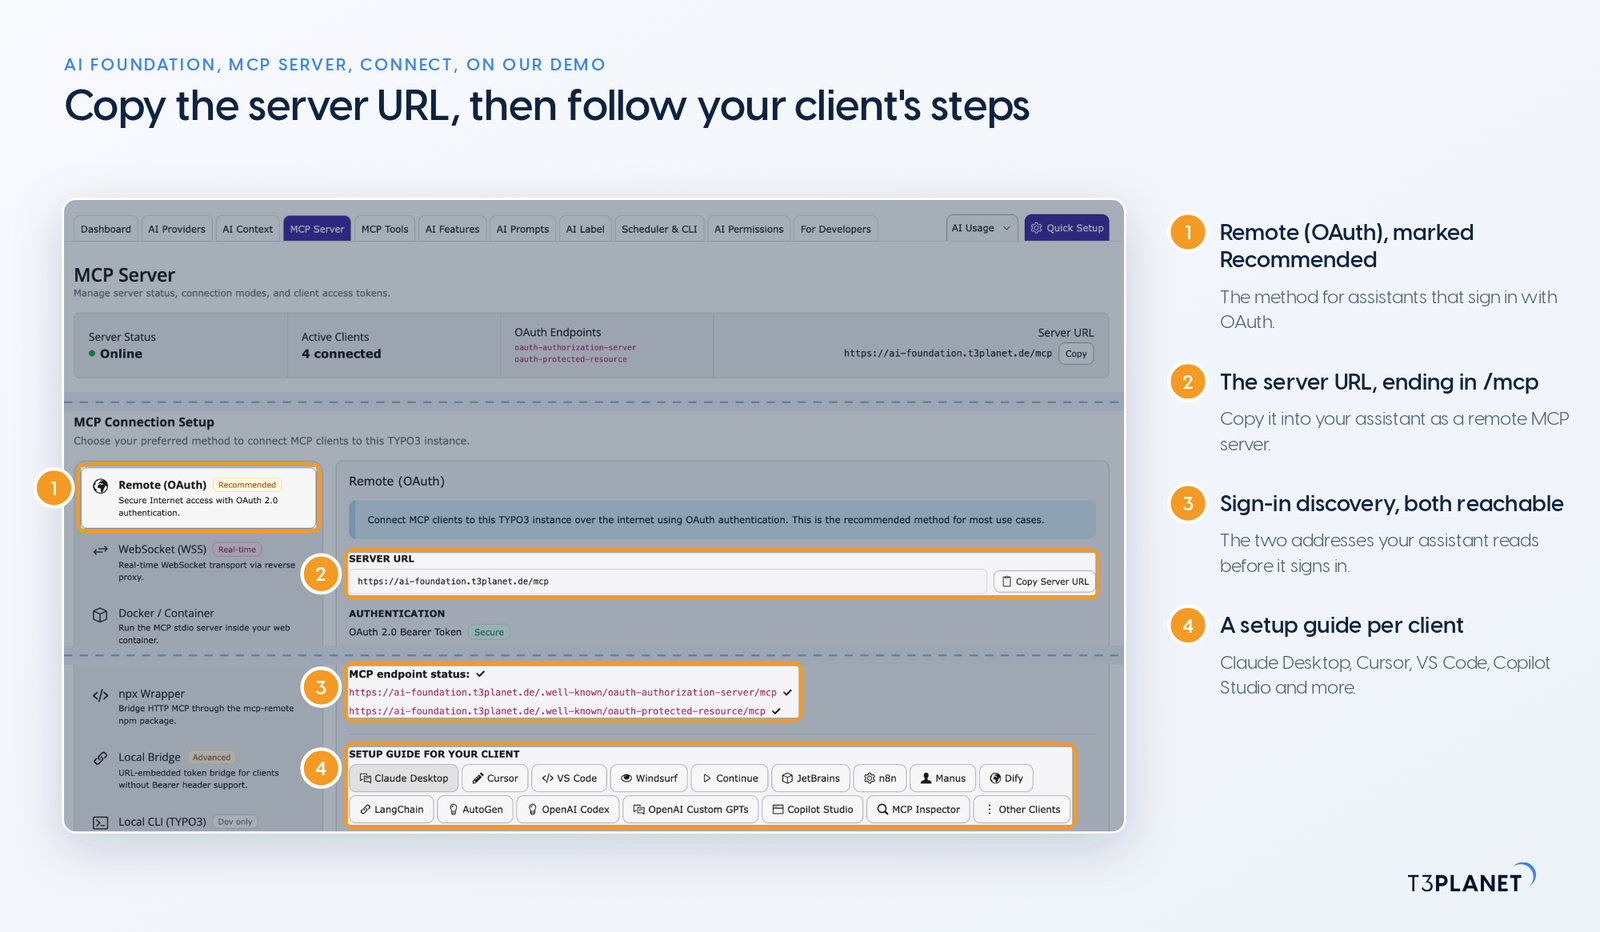
Task: Click the server URL input field
Action: pos(668,581)
